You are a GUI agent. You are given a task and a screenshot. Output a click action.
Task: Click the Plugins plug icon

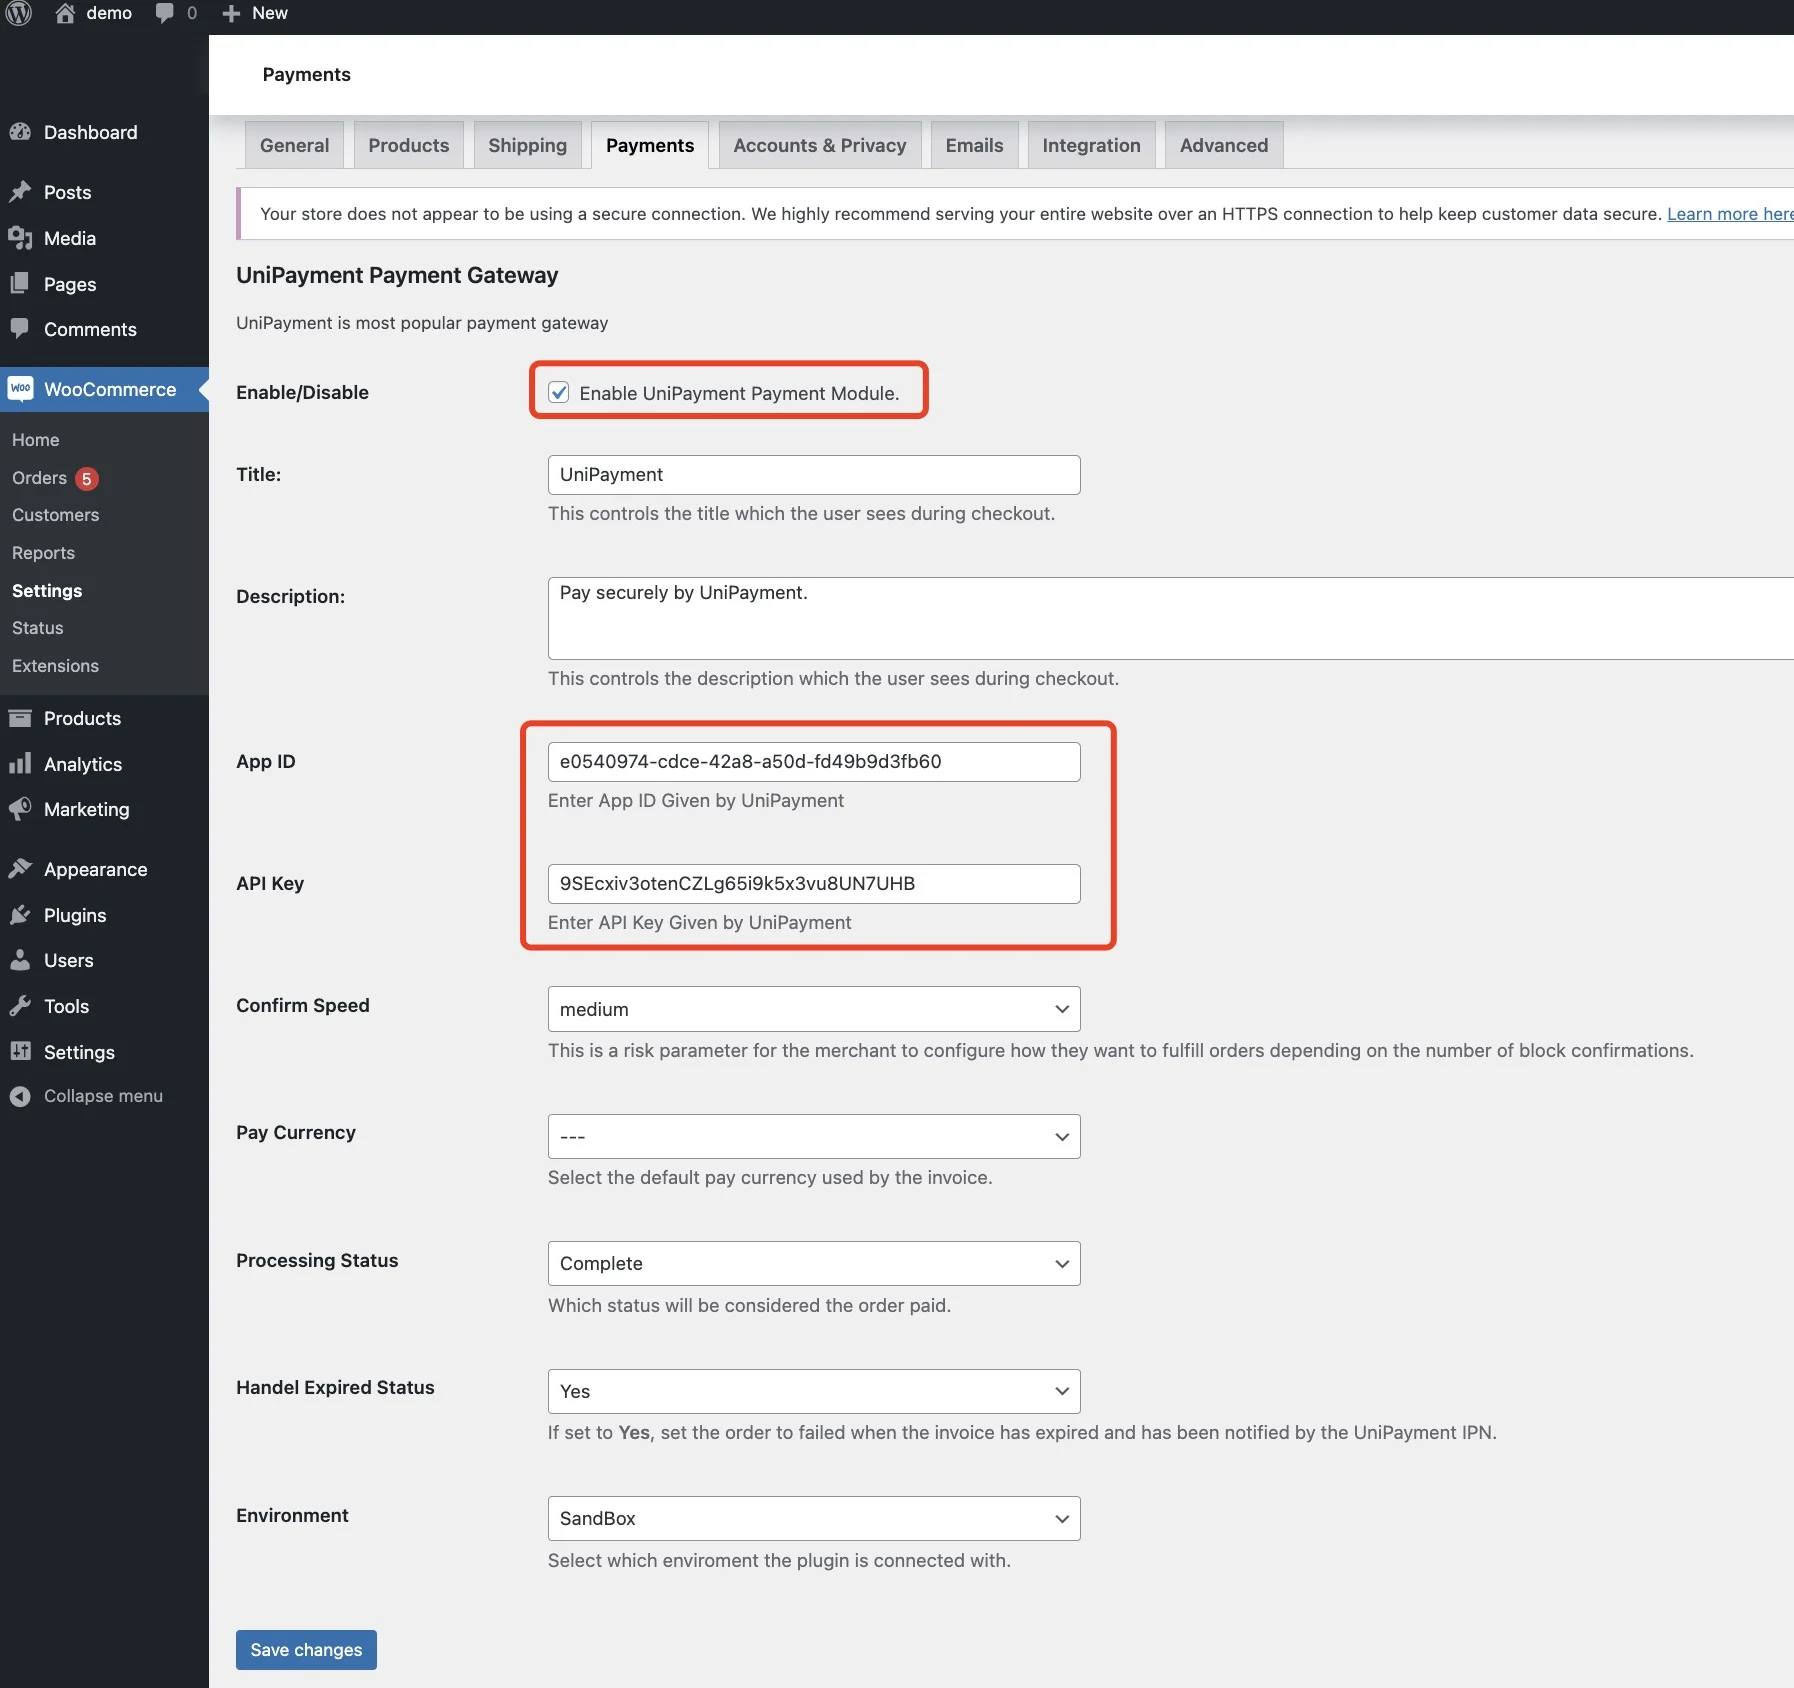(x=20, y=915)
